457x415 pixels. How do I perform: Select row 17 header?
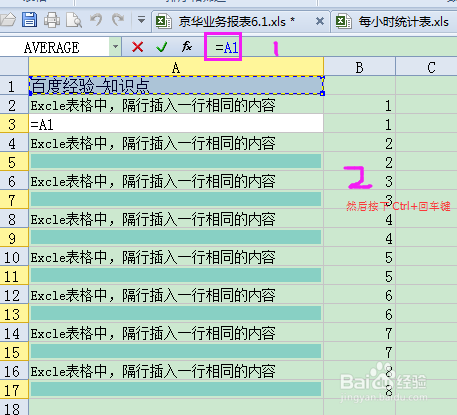pos(14,390)
